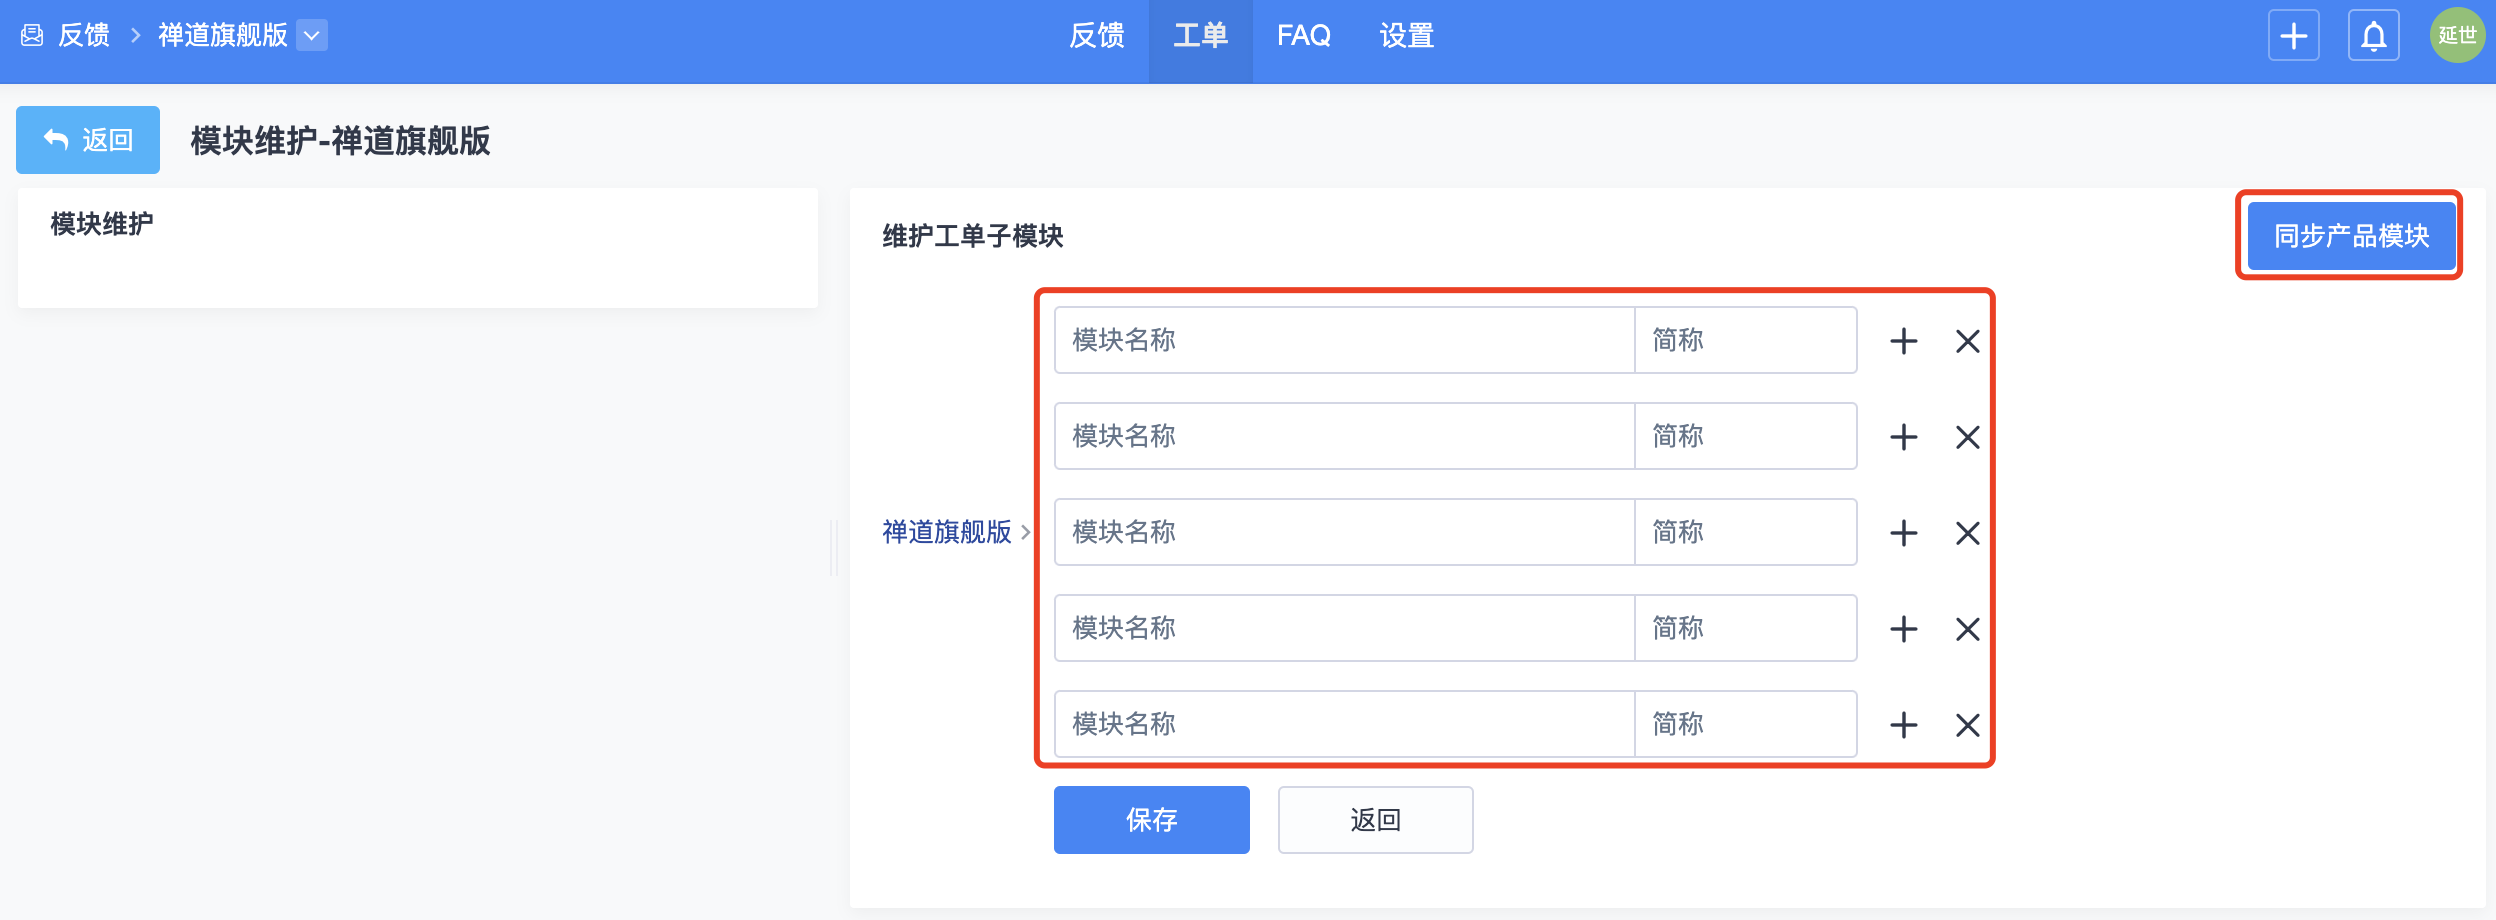
Task: Go to the 设置 tab
Action: (1406, 36)
